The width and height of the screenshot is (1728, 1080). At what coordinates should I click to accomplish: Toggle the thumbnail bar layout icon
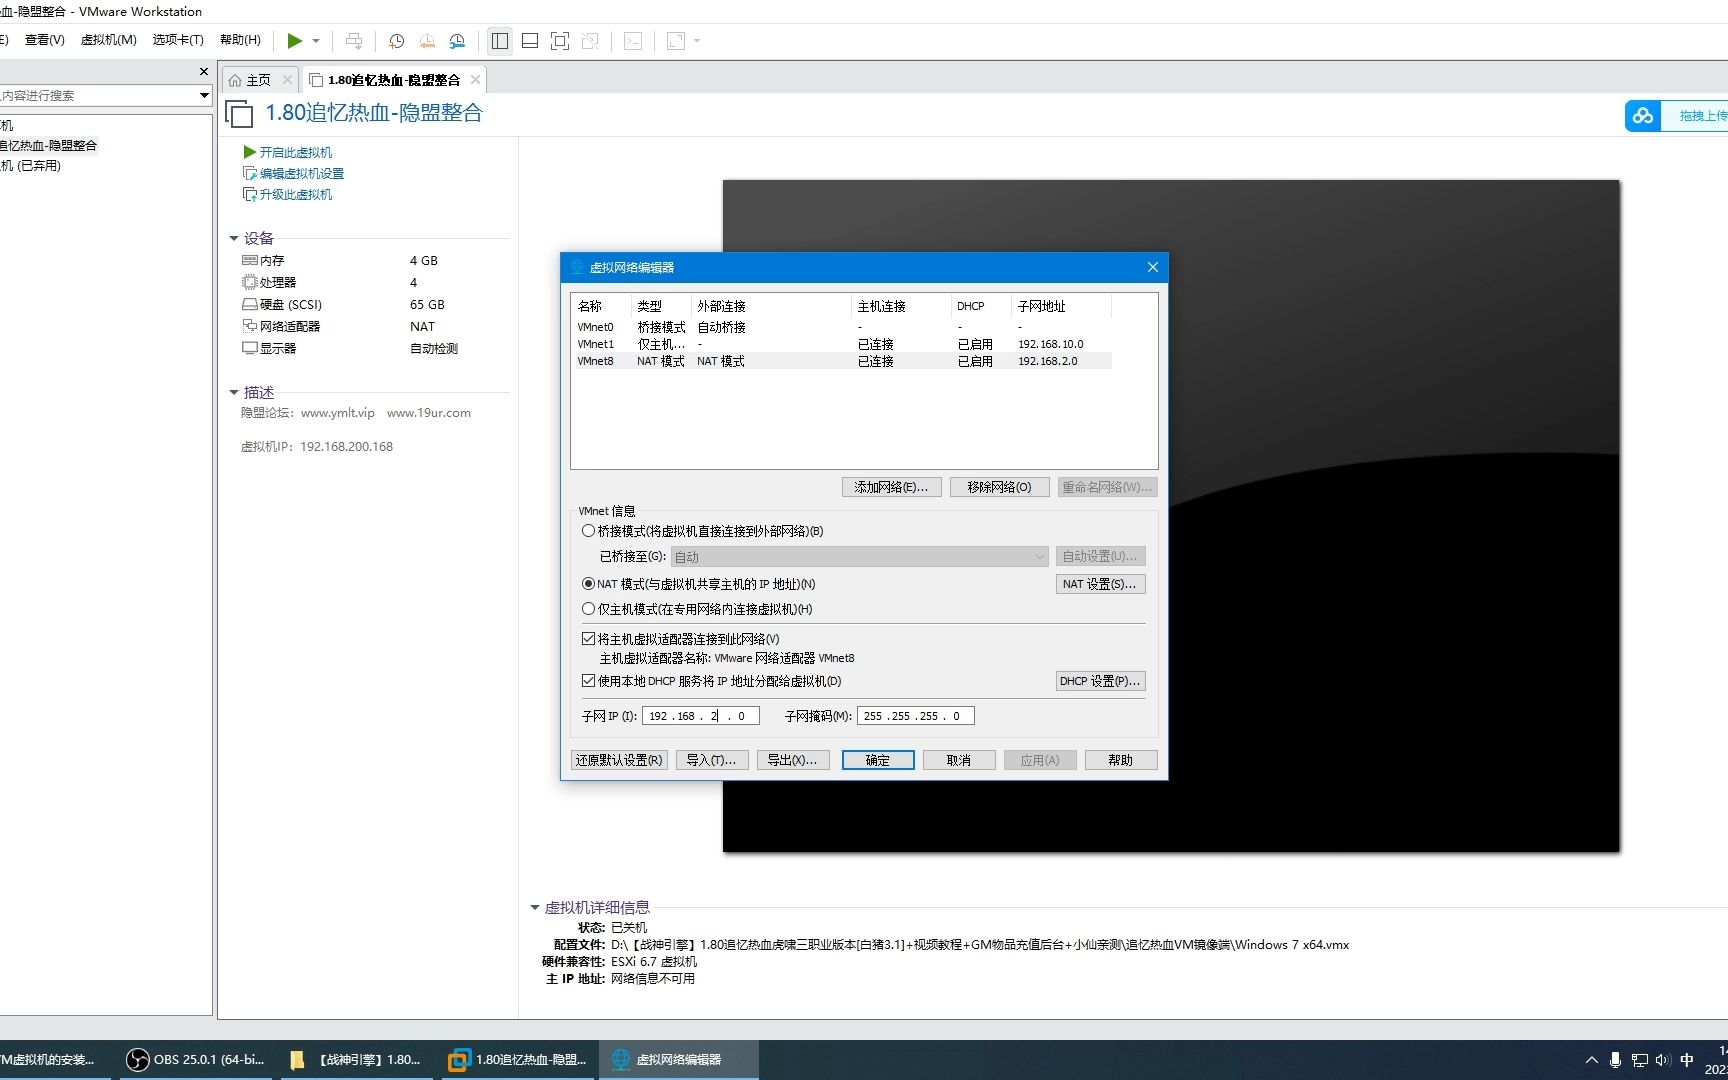pyautogui.click(x=529, y=41)
